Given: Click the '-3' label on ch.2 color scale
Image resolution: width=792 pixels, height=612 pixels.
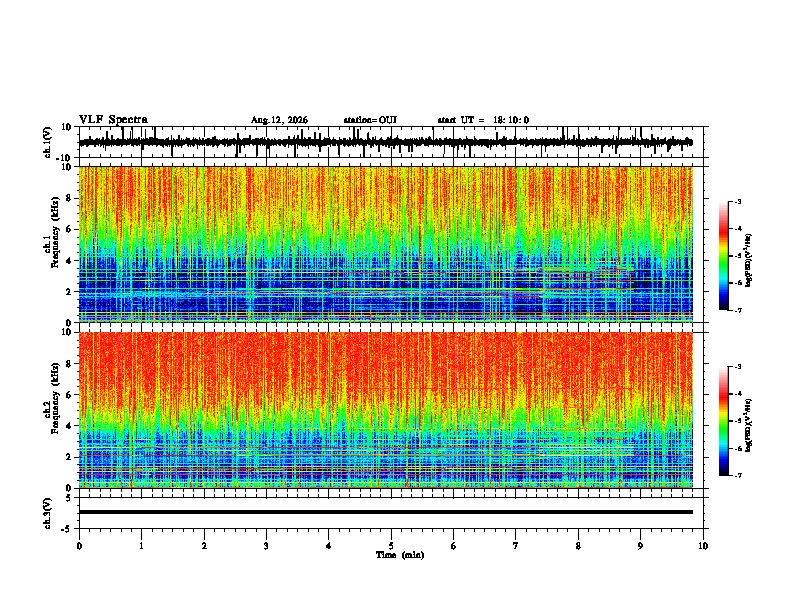Looking at the screenshot, I should click(737, 367).
